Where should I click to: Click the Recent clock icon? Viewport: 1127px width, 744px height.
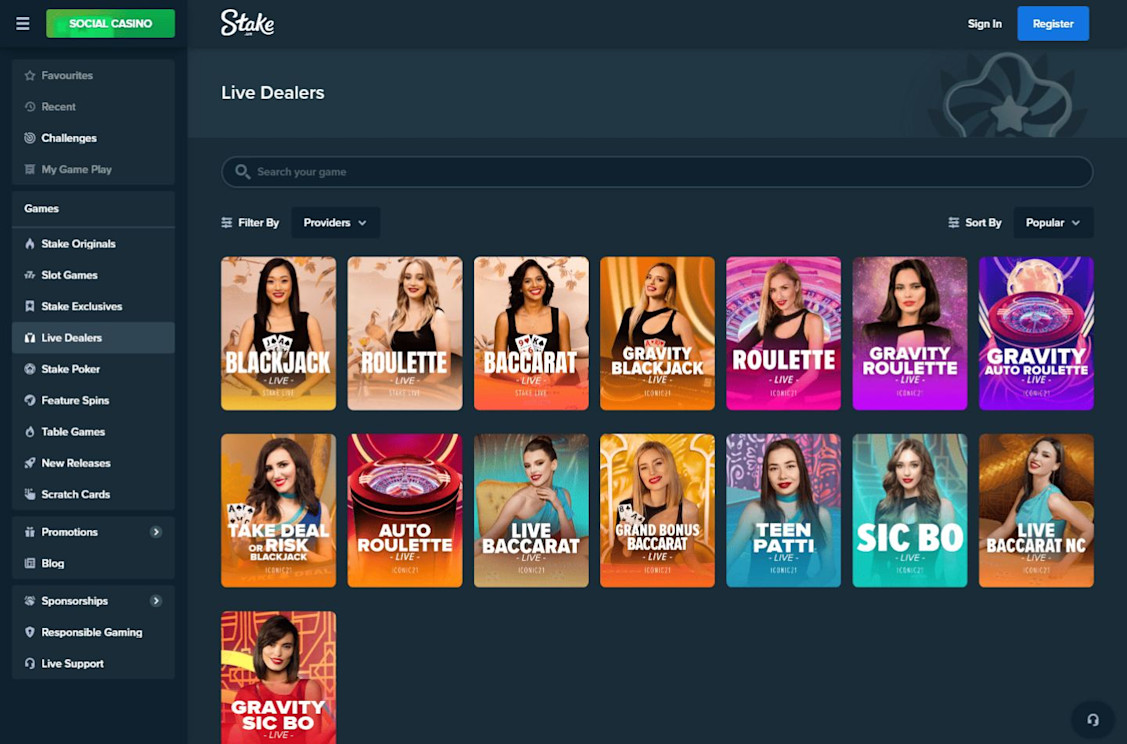tap(29, 106)
